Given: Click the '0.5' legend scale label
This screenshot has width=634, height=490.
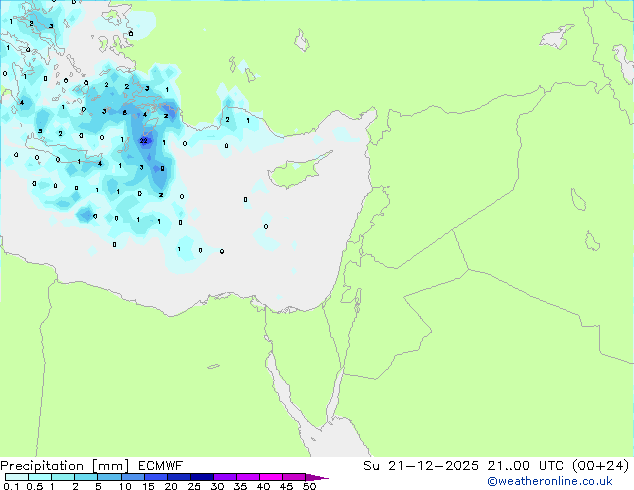Looking at the screenshot, I should pyautogui.click(x=35, y=486).
